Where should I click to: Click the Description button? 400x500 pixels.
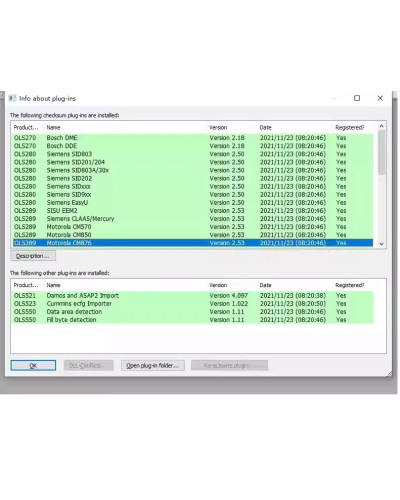(33, 256)
